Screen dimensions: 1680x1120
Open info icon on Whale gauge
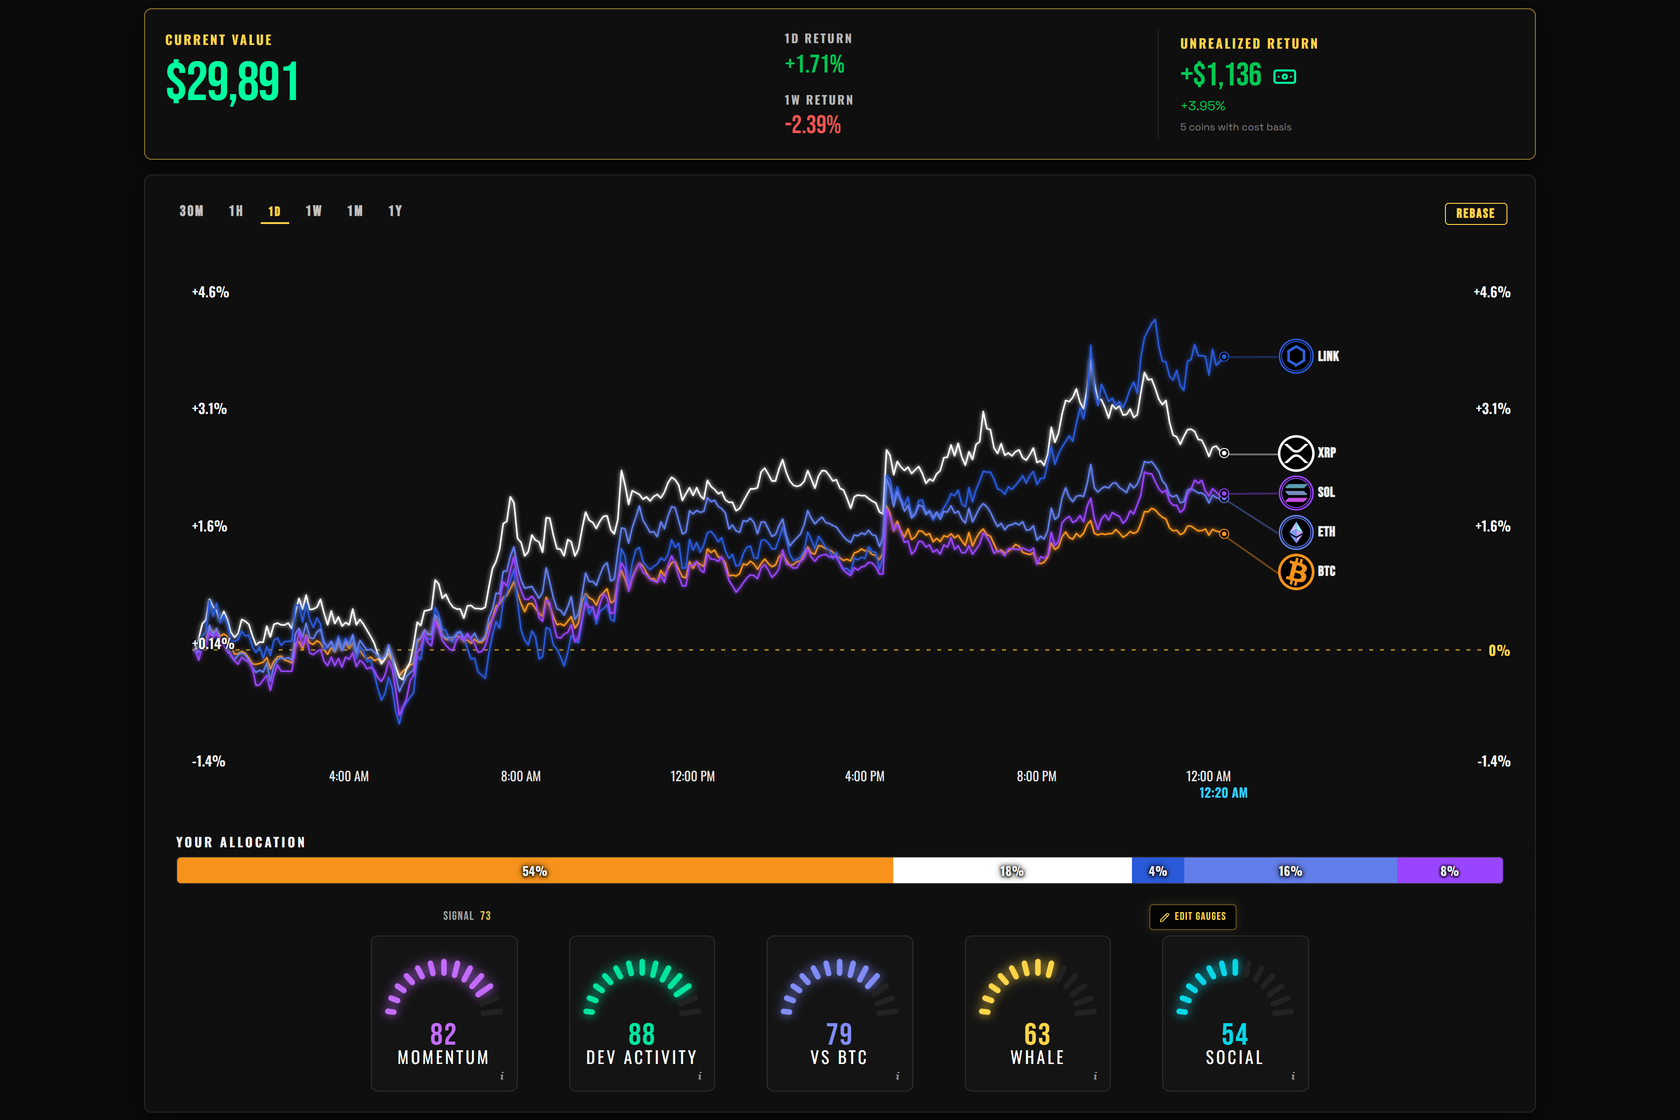(x=1096, y=1076)
